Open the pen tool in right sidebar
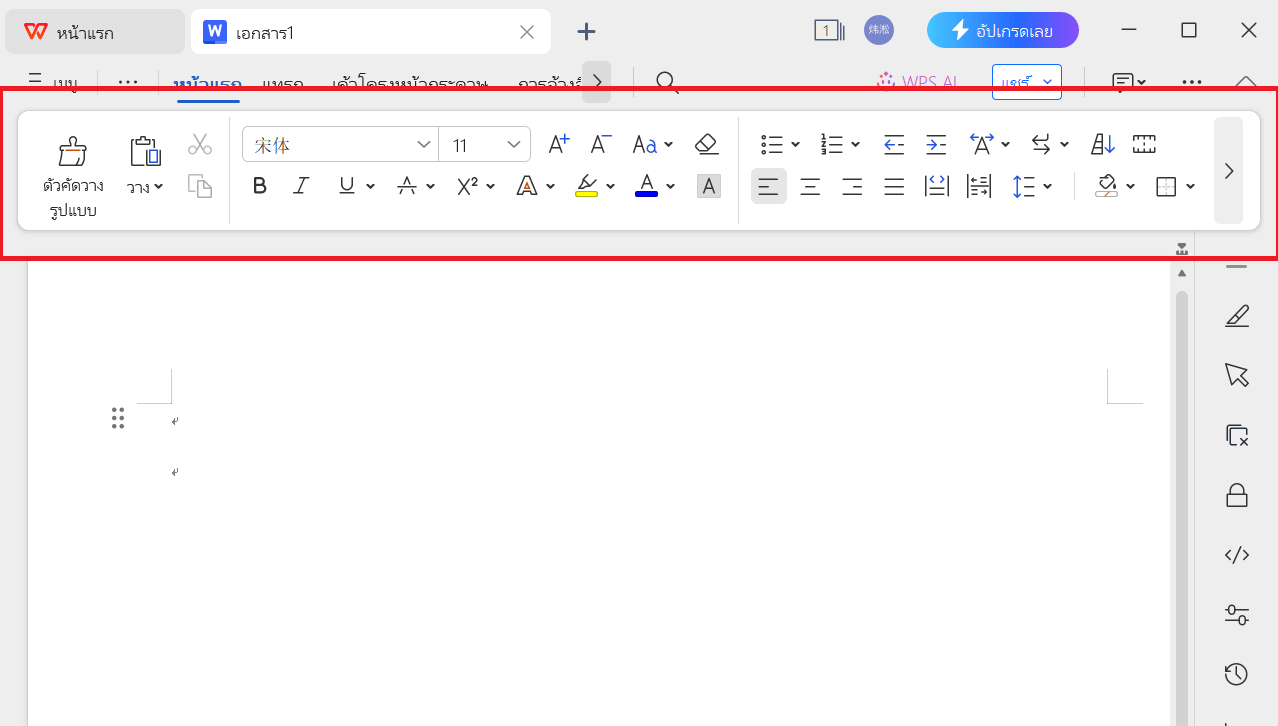The image size is (1278, 726). tap(1237, 316)
